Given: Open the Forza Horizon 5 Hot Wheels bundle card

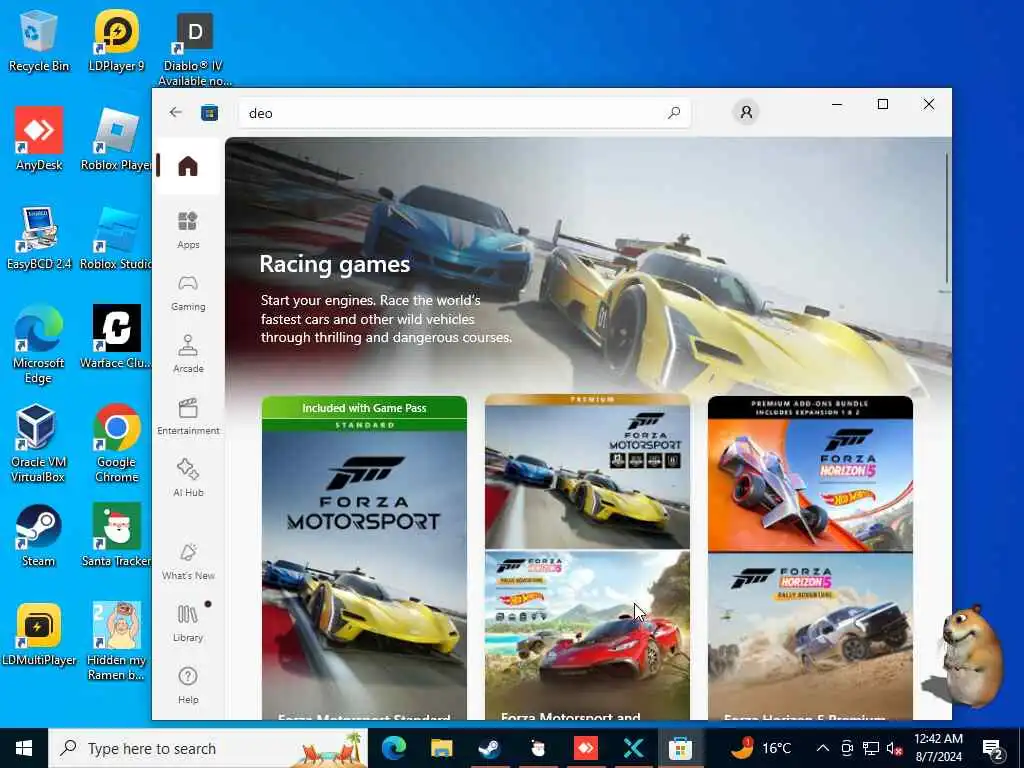Looking at the screenshot, I should (x=810, y=473).
